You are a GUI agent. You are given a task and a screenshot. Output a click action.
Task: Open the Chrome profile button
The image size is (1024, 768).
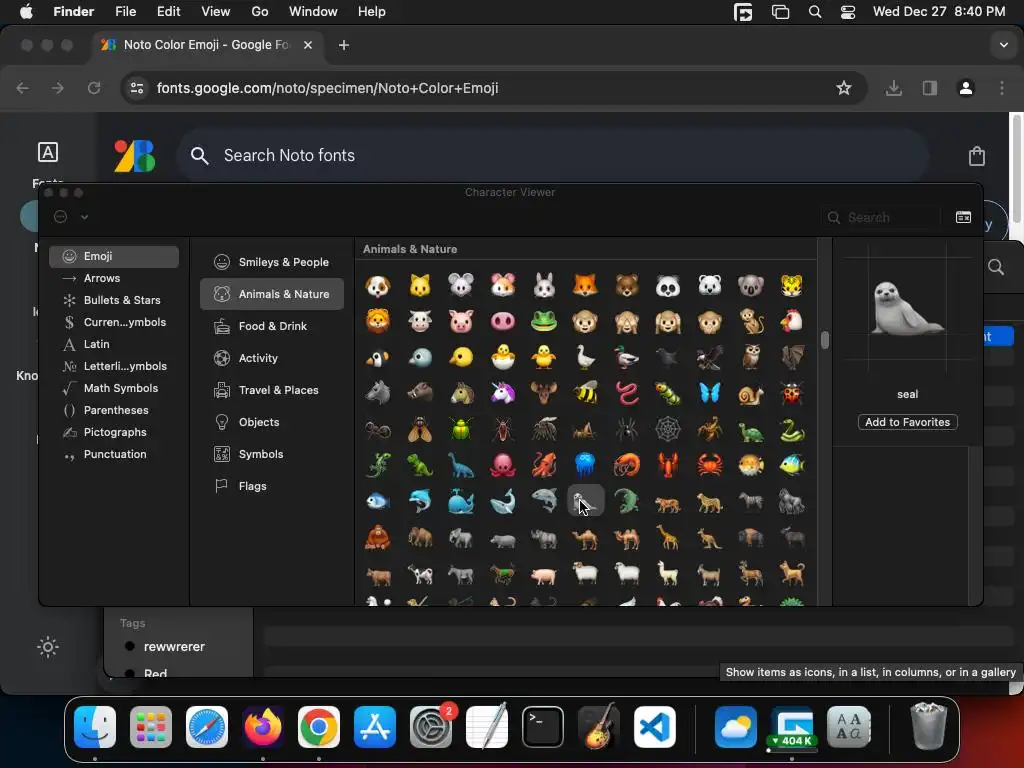(965, 88)
